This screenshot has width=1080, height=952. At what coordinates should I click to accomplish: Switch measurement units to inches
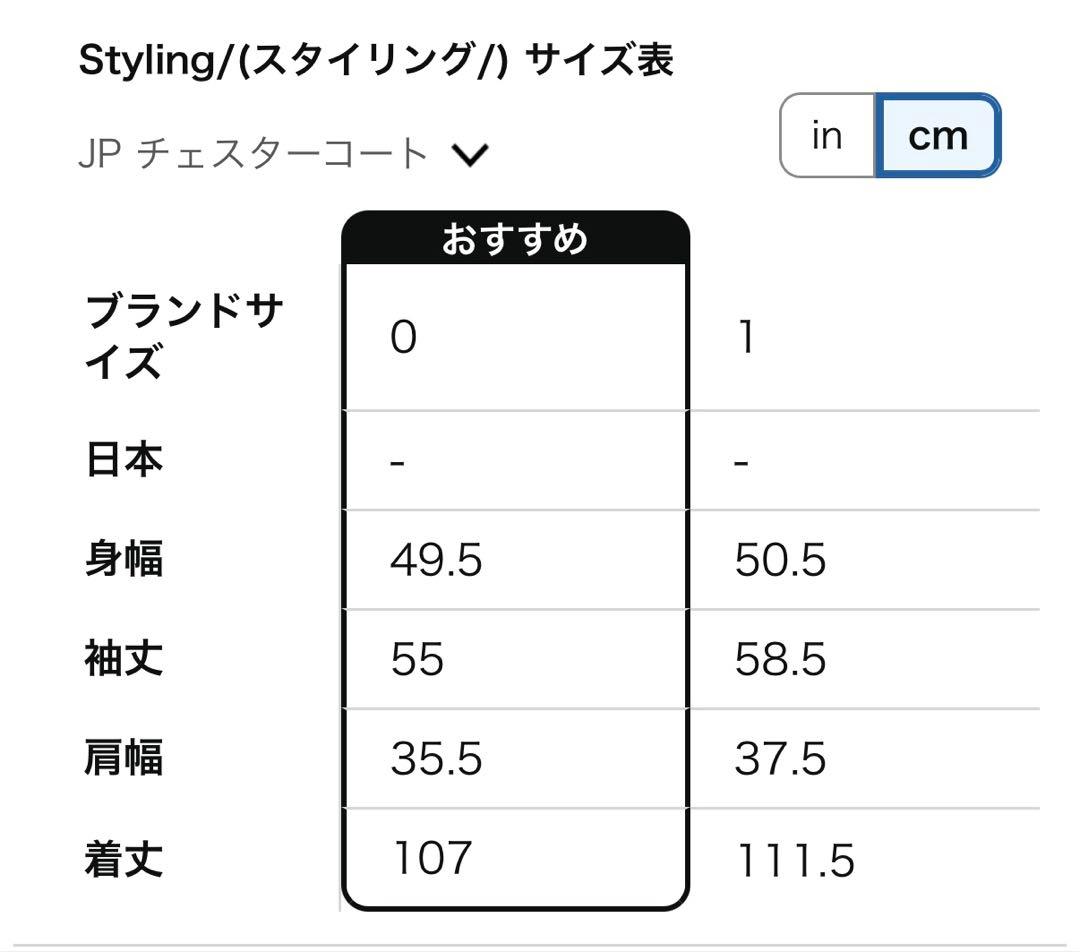[x=827, y=136]
